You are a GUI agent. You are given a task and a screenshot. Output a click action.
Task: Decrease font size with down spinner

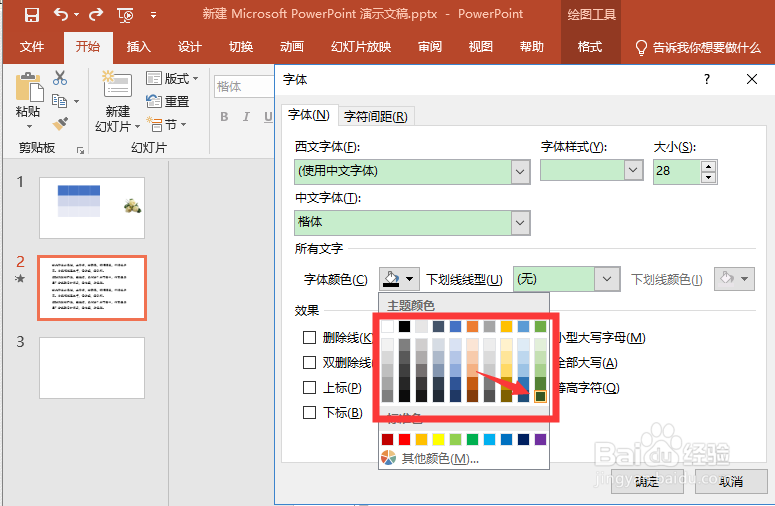(709, 177)
